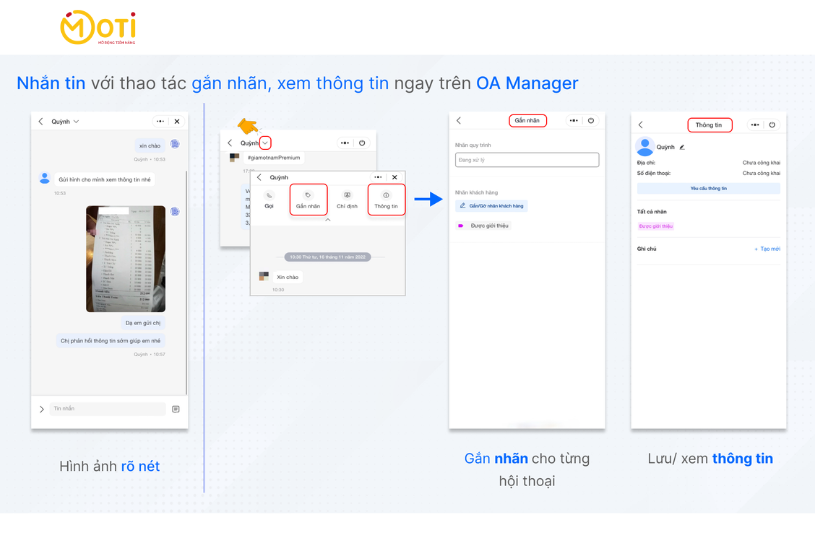Click the MOTI logo

(x=98, y=28)
